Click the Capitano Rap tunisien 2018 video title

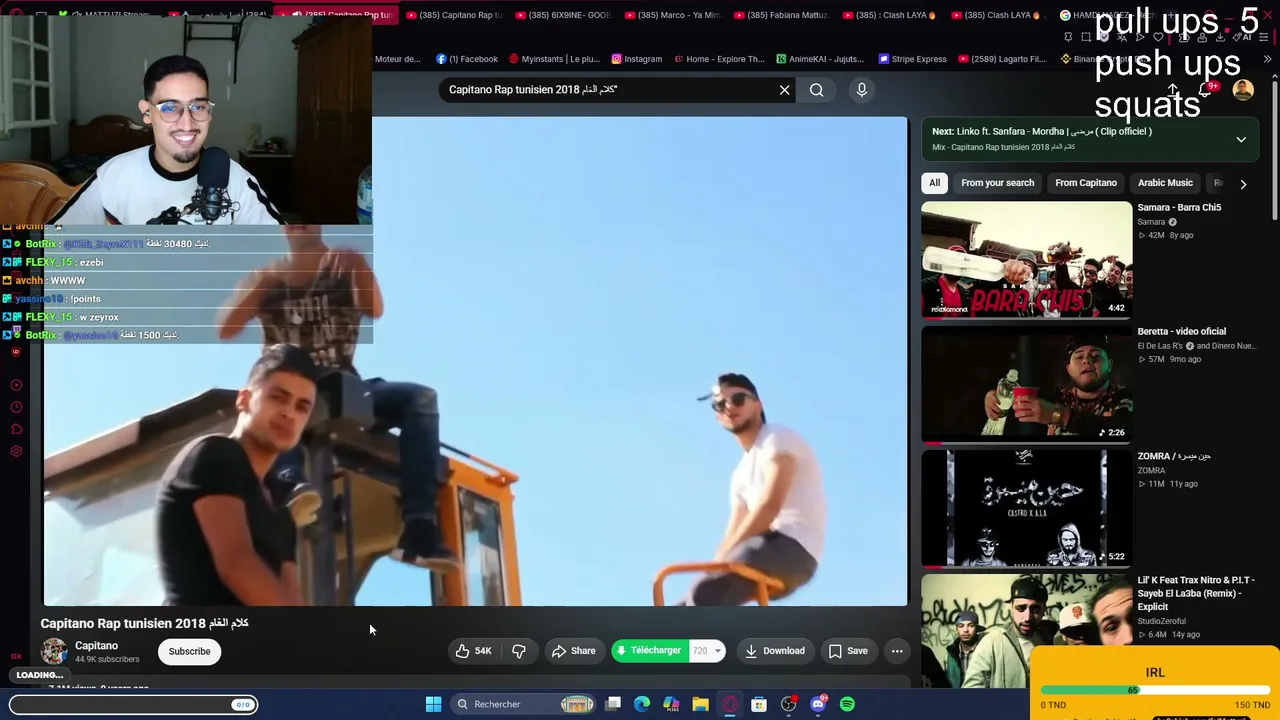pos(144,623)
